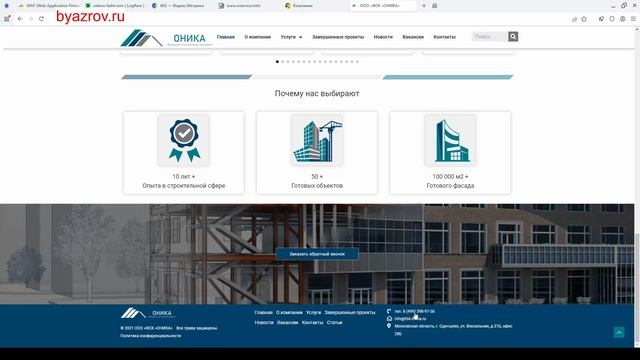Click the 10 лет + card text
Viewport: 640px width, 360px height.
[184, 177]
